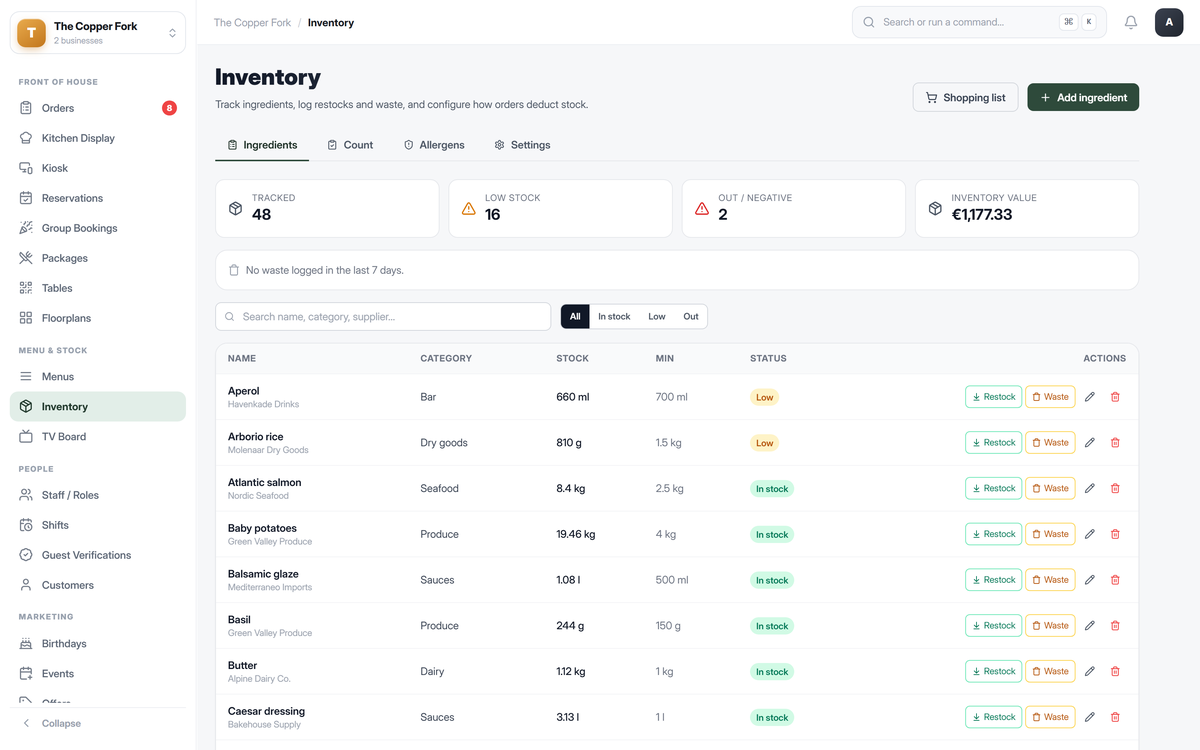Edit Baby potatoes pencil icon
The image size is (1200, 750).
(1090, 534)
